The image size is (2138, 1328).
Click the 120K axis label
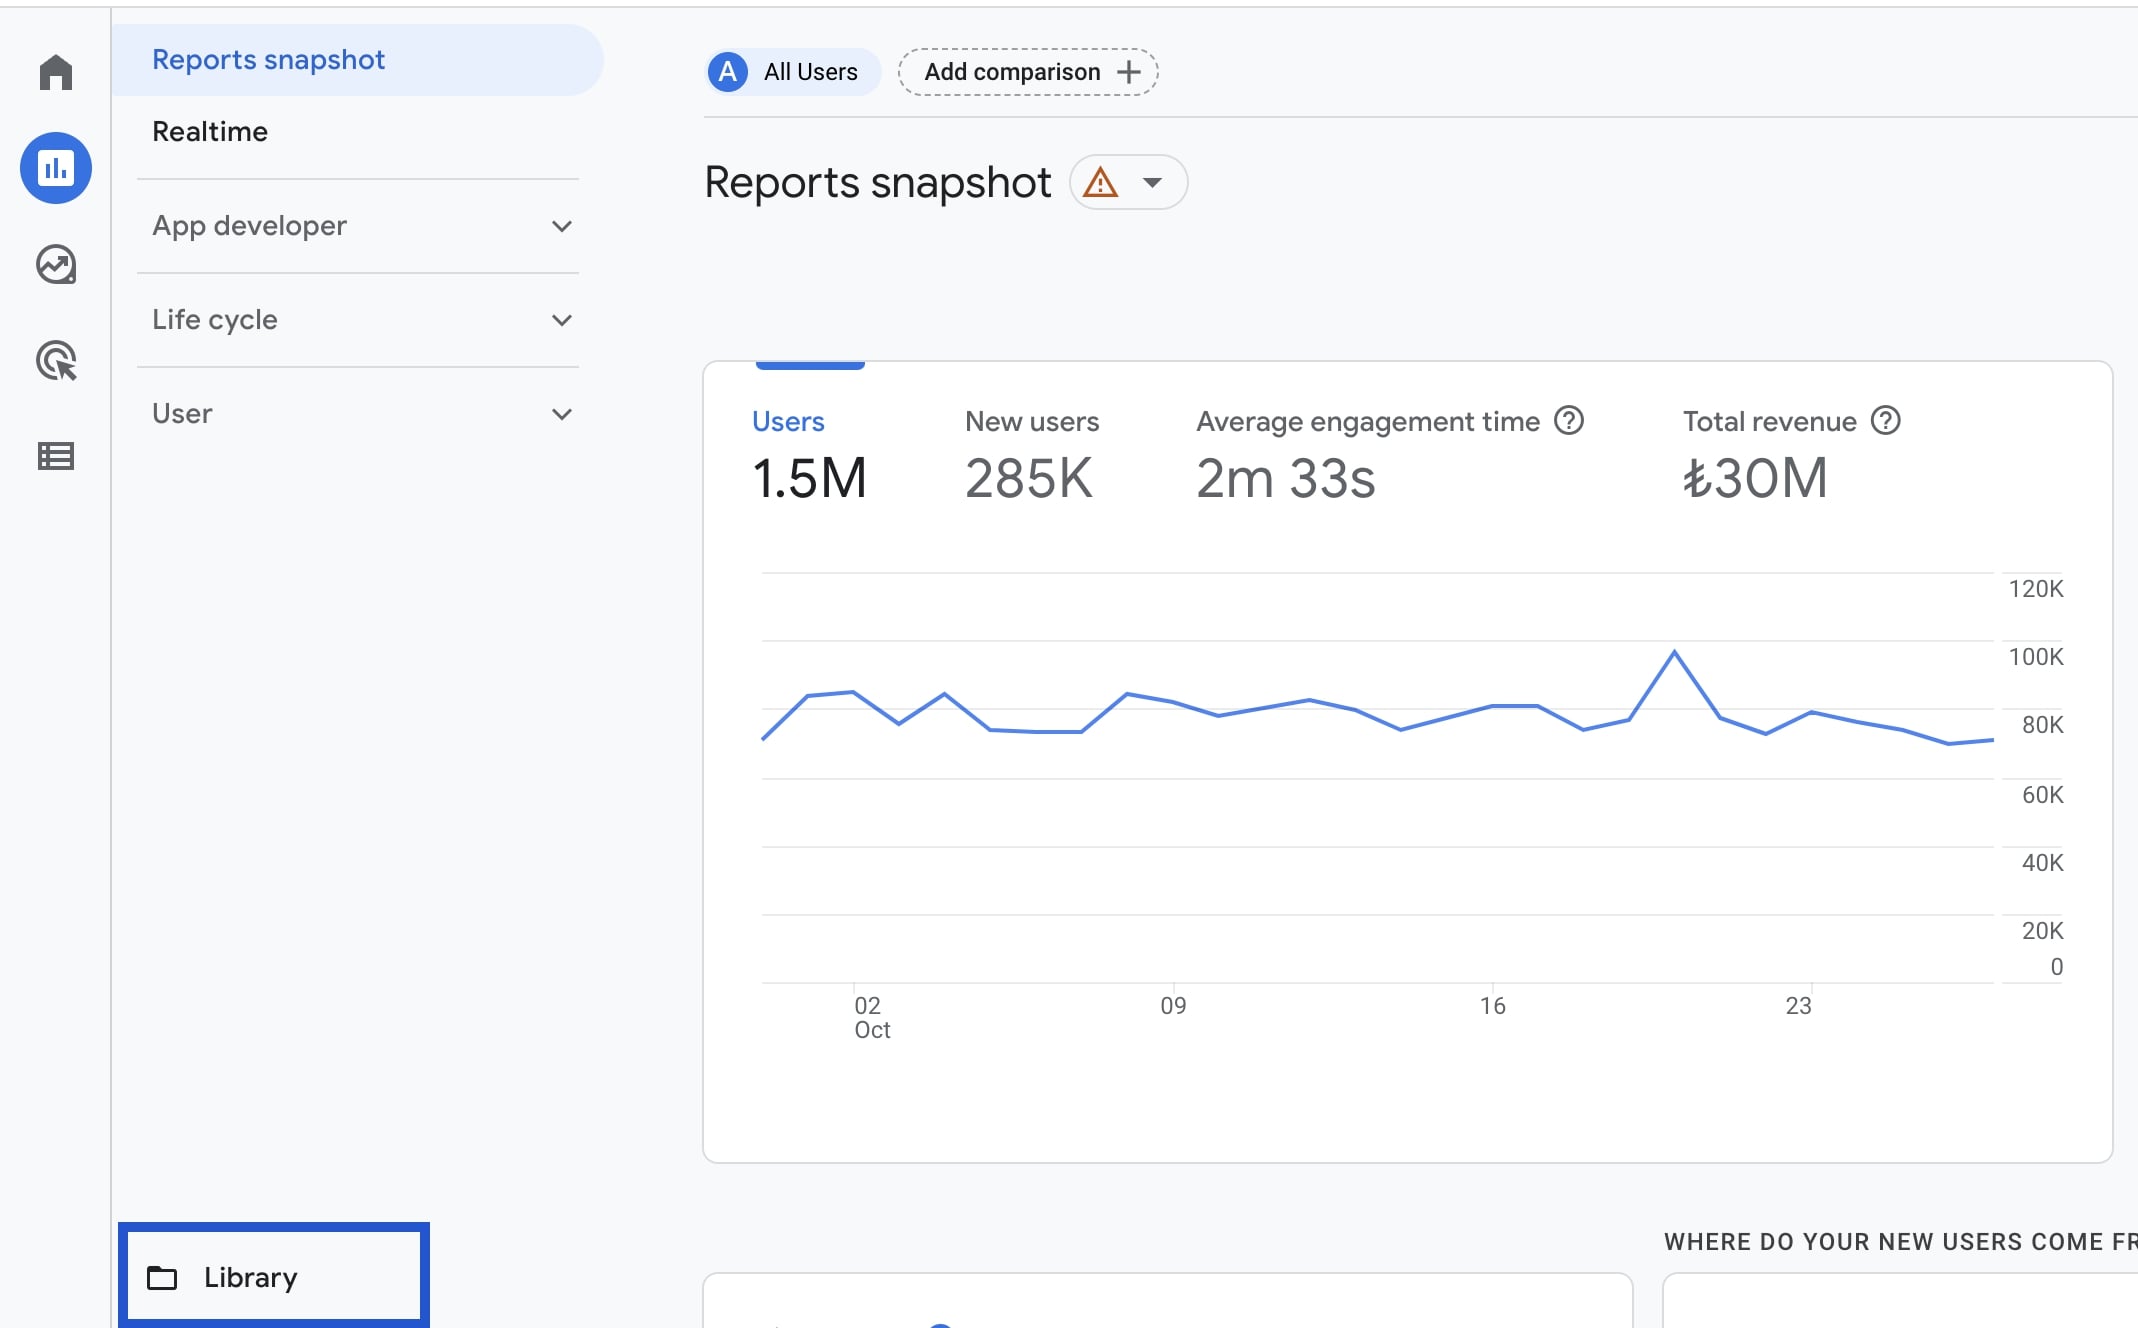[x=2036, y=589]
